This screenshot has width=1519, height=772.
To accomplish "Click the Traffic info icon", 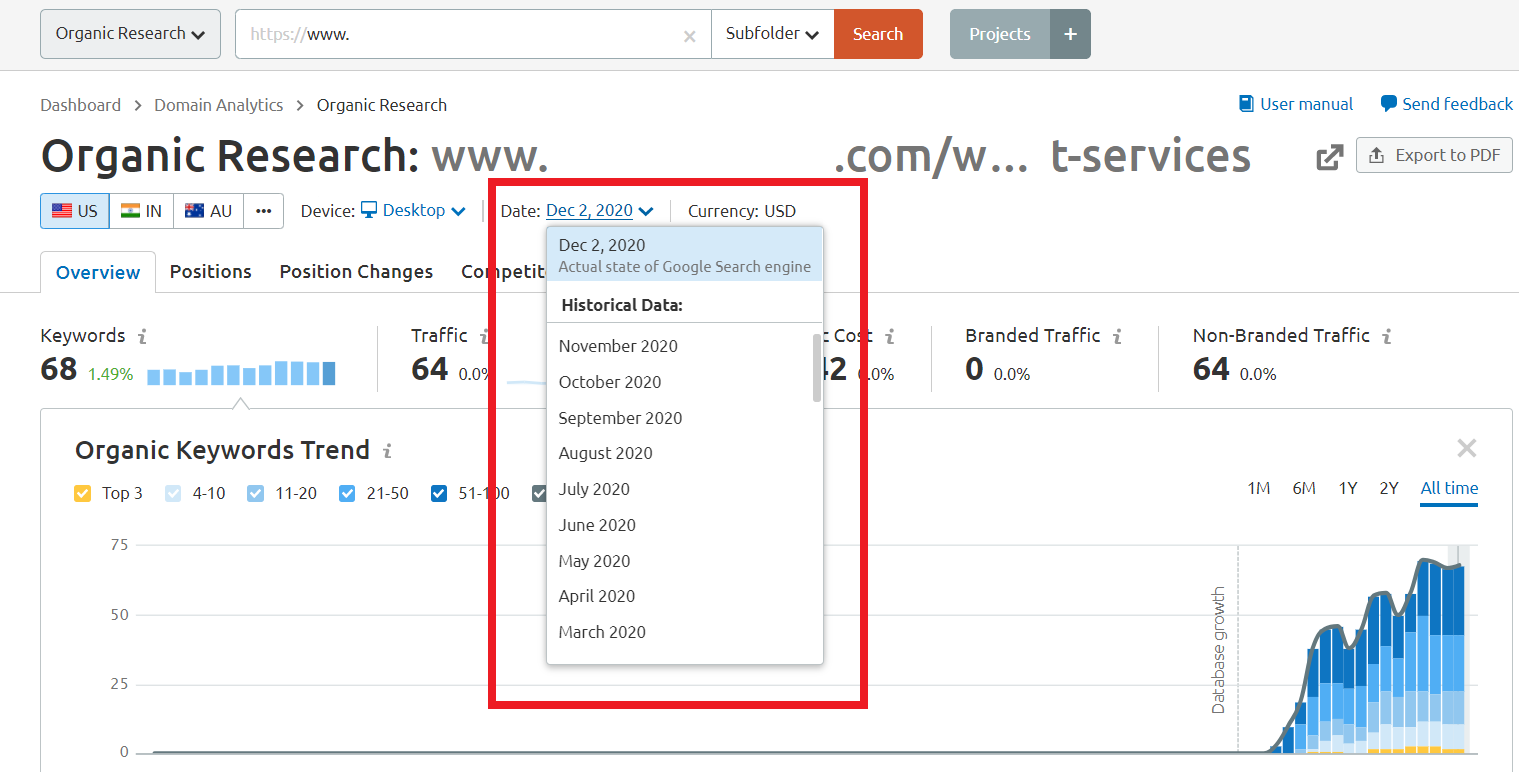I will coord(487,335).
